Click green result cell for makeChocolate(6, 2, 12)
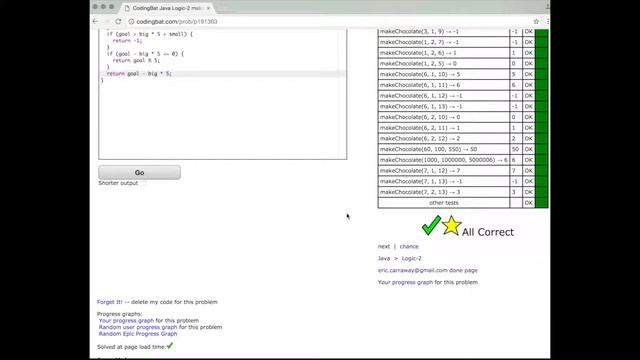The width and height of the screenshot is (640, 360). pos(542,139)
